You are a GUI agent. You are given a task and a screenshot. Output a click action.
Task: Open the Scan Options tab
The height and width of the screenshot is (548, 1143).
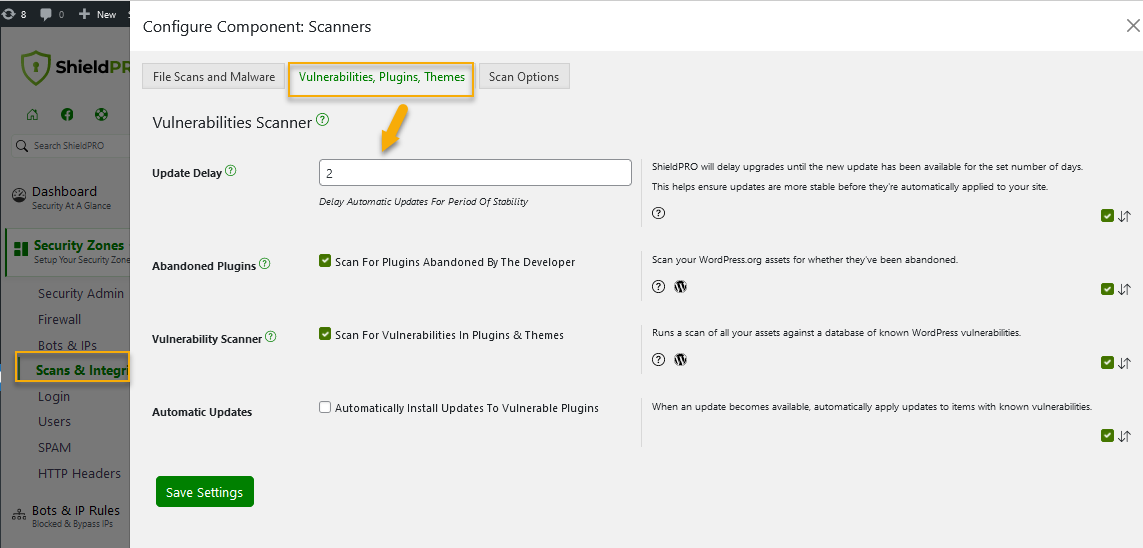click(x=524, y=77)
